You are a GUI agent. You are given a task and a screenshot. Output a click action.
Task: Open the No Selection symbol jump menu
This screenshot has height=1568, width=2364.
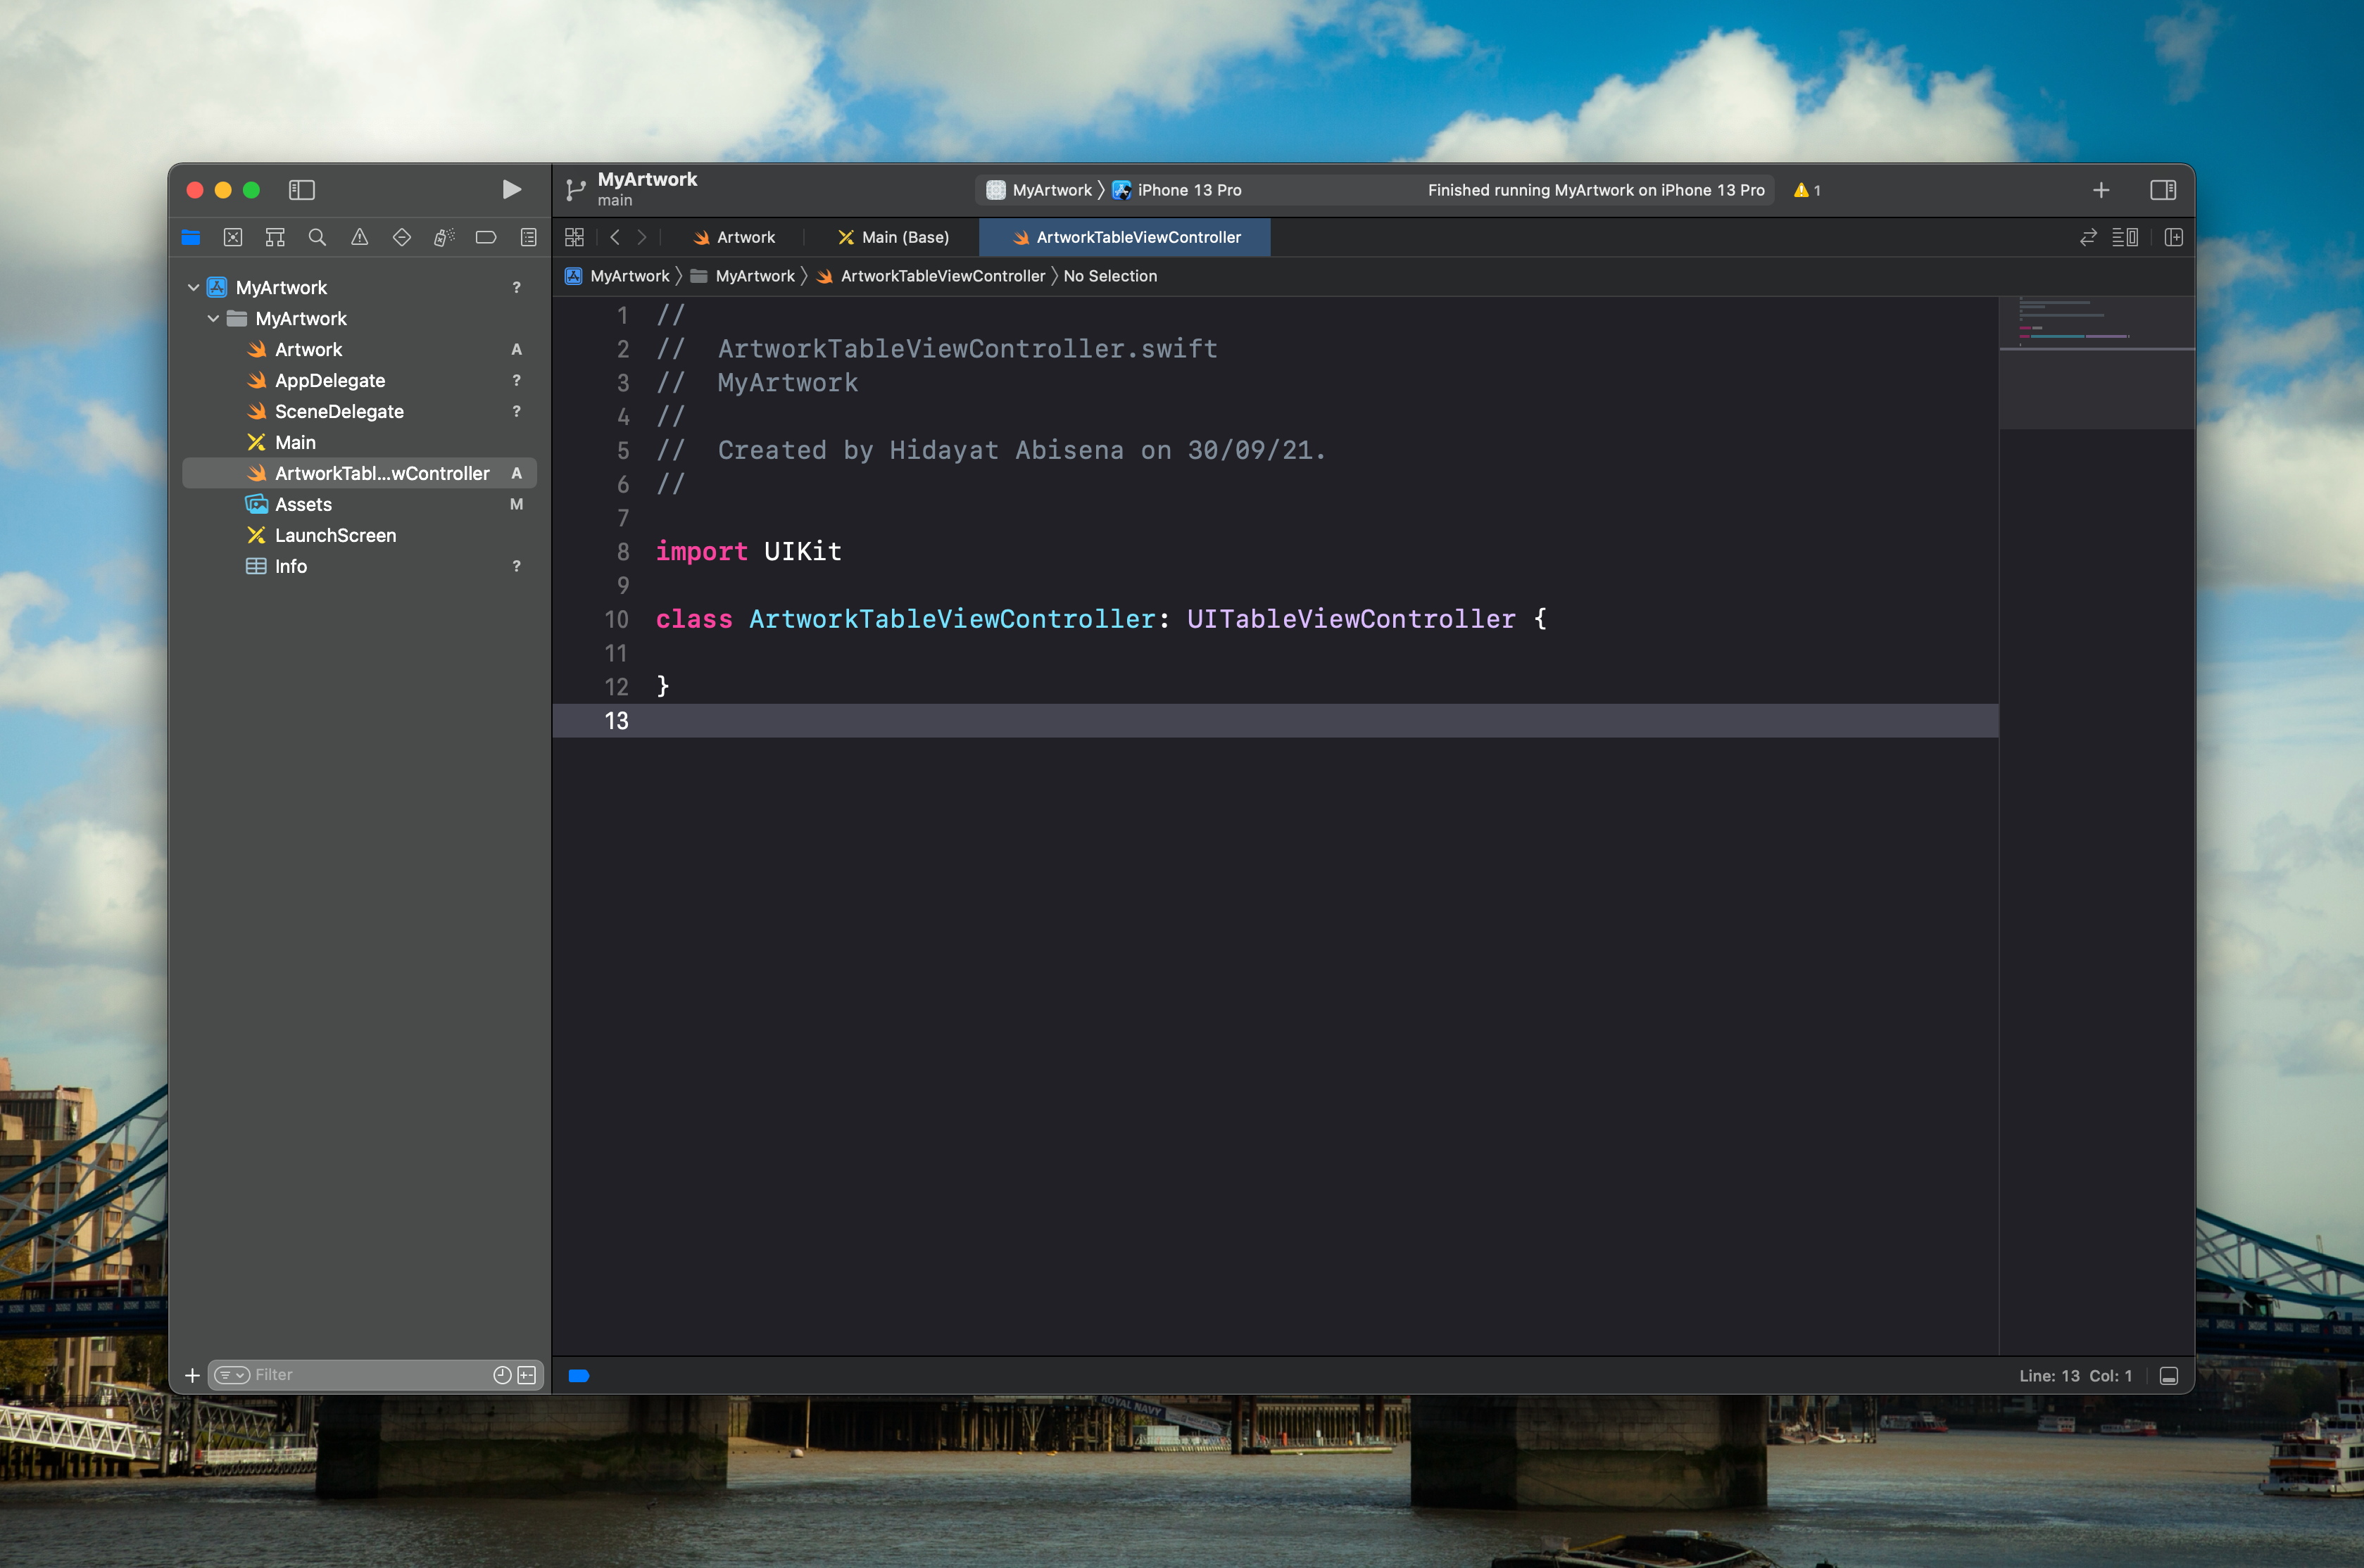(x=1110, y=277)
